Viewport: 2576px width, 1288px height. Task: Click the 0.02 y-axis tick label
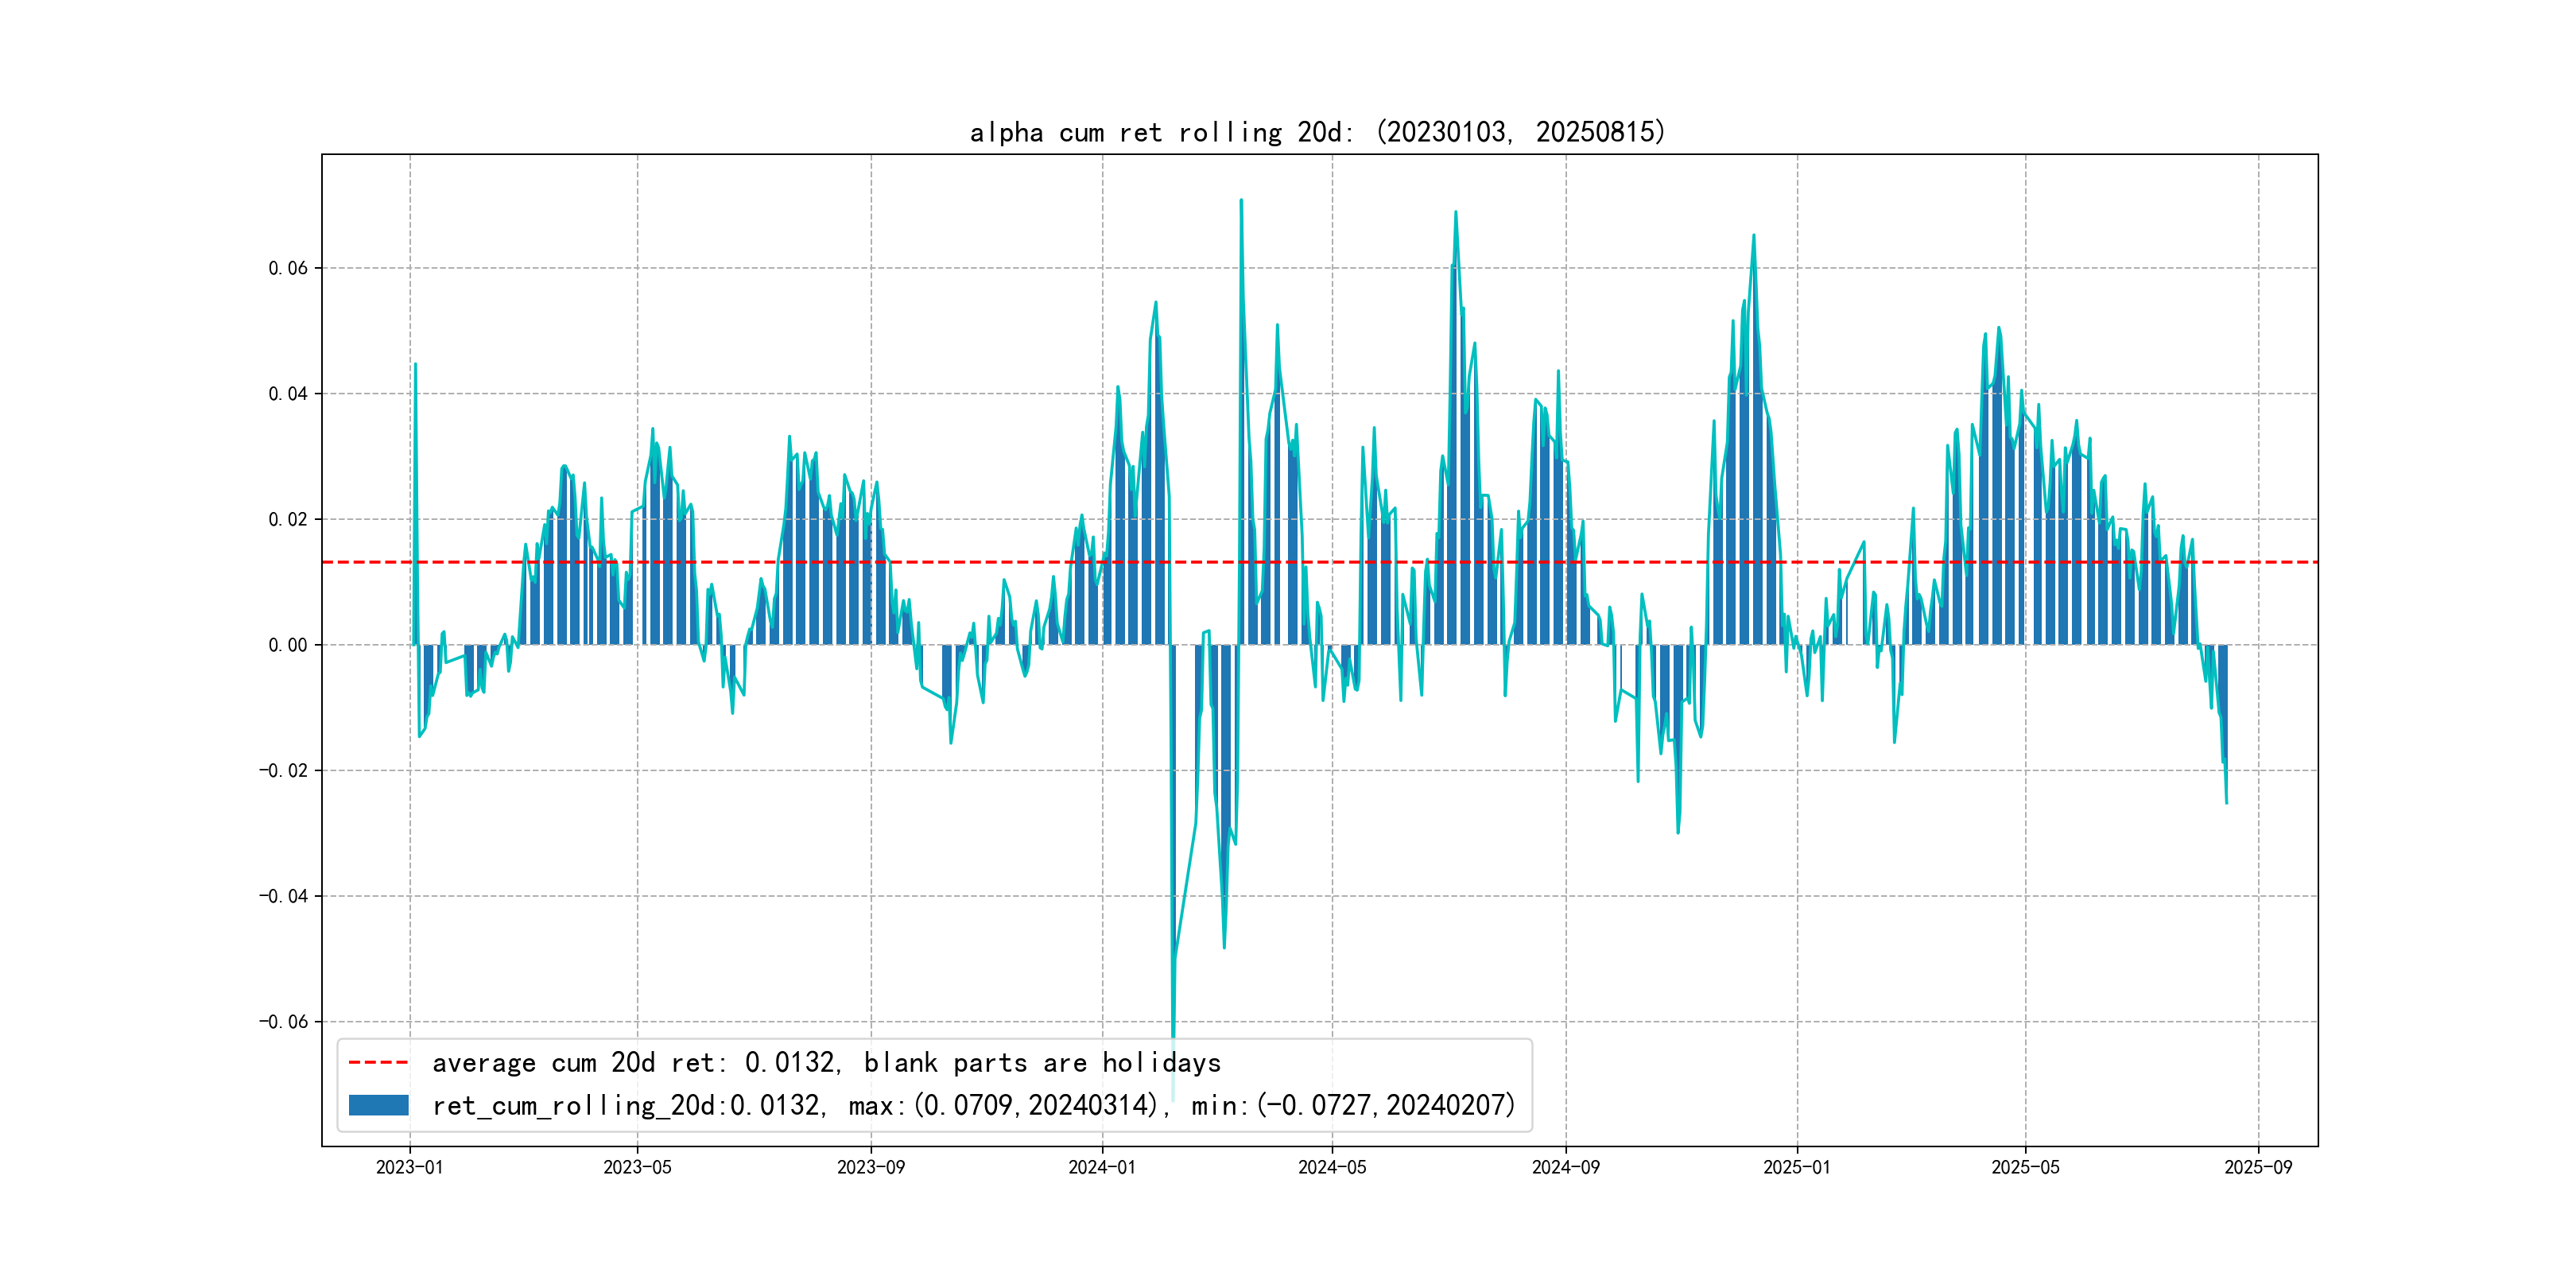[x=288, y=519]
